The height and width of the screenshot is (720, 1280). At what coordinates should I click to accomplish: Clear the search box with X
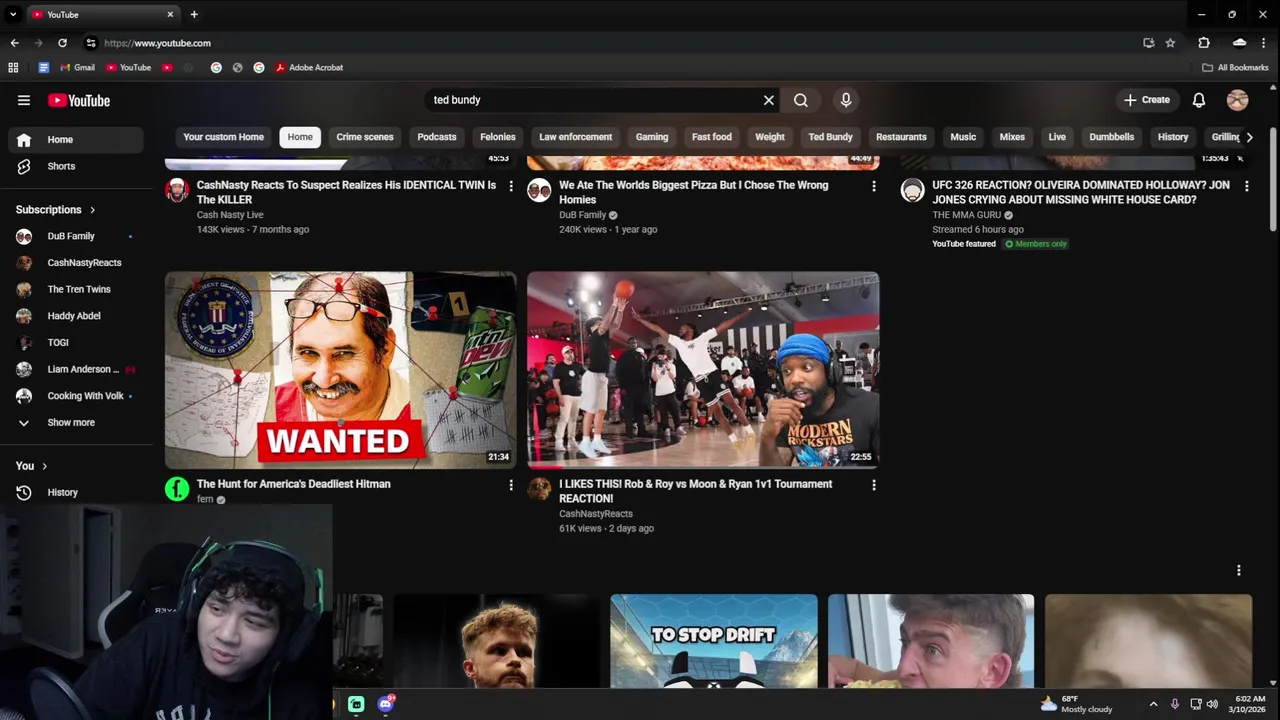pyautogui.click(x=769, y=100)
